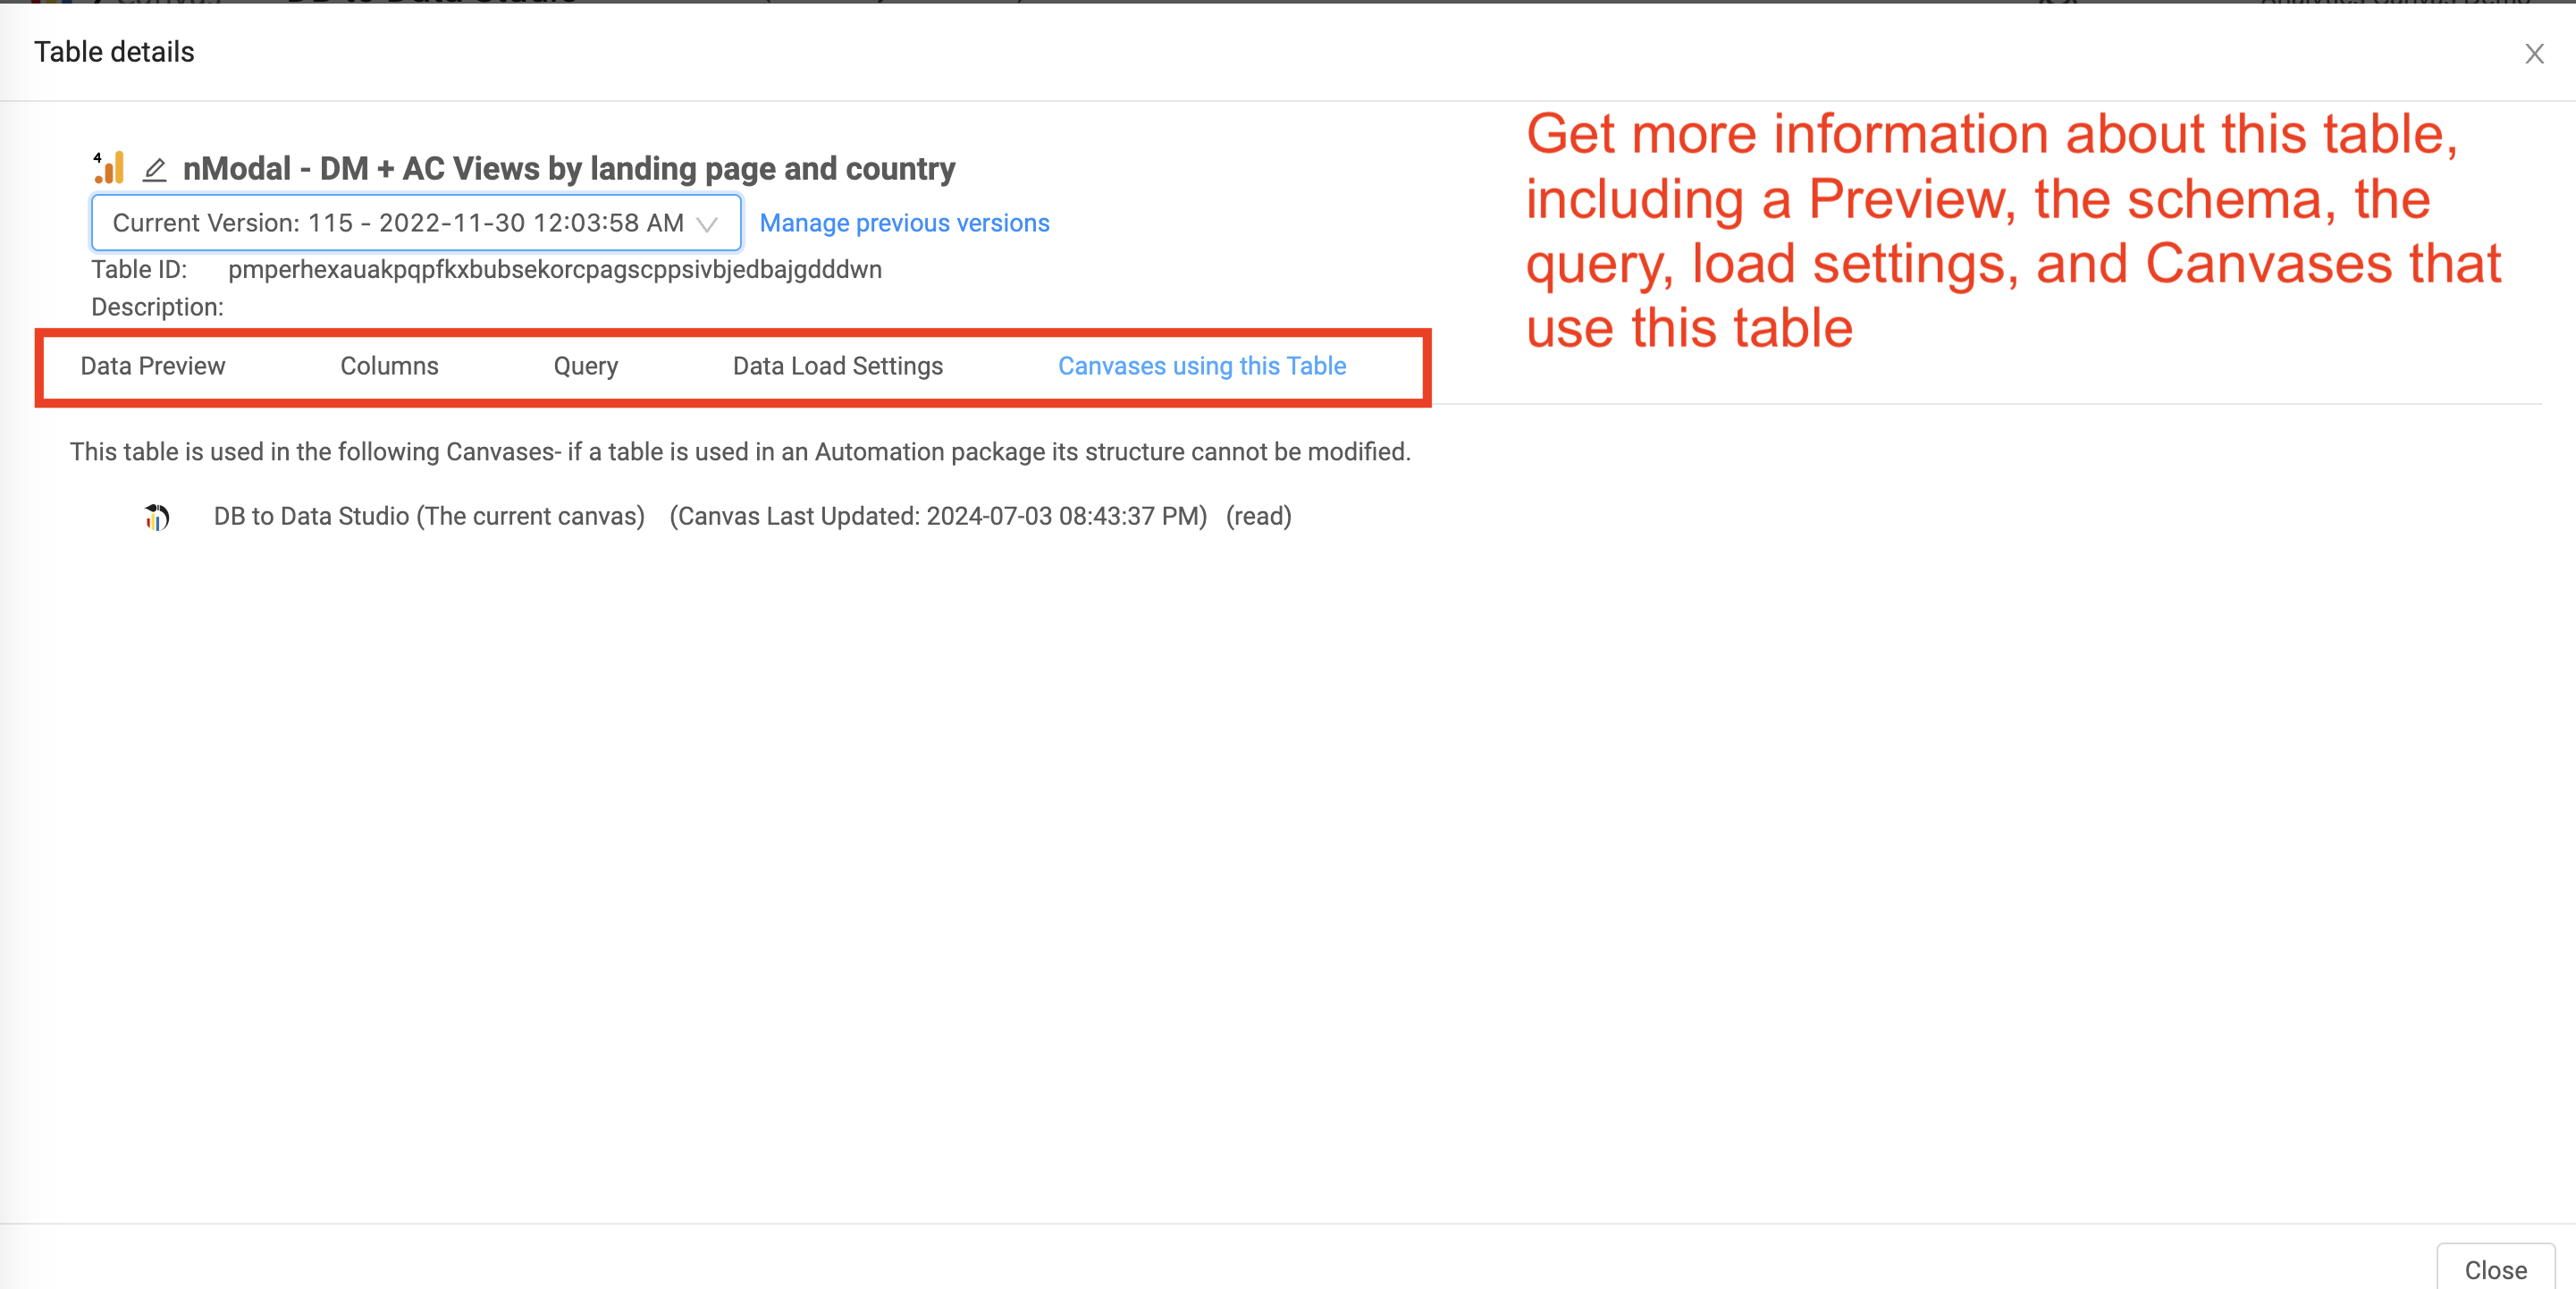This screenshot has width=2576, height=1289.
Task: Select the Canvases using this Table tab
Action: (1202, 366)
